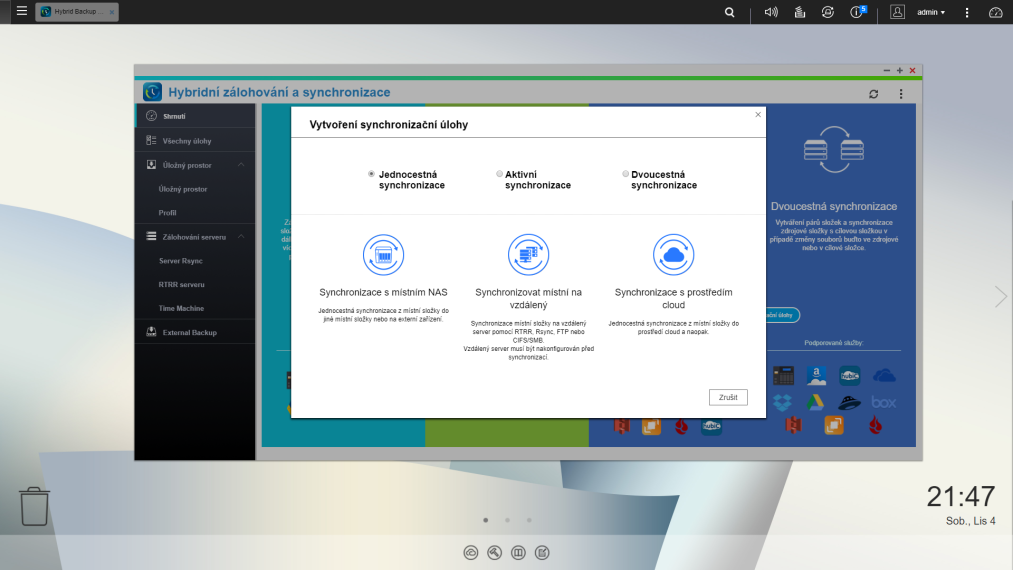Open the desktop trash bin
Screen dimensions: 1013x570
pos(34,506)
